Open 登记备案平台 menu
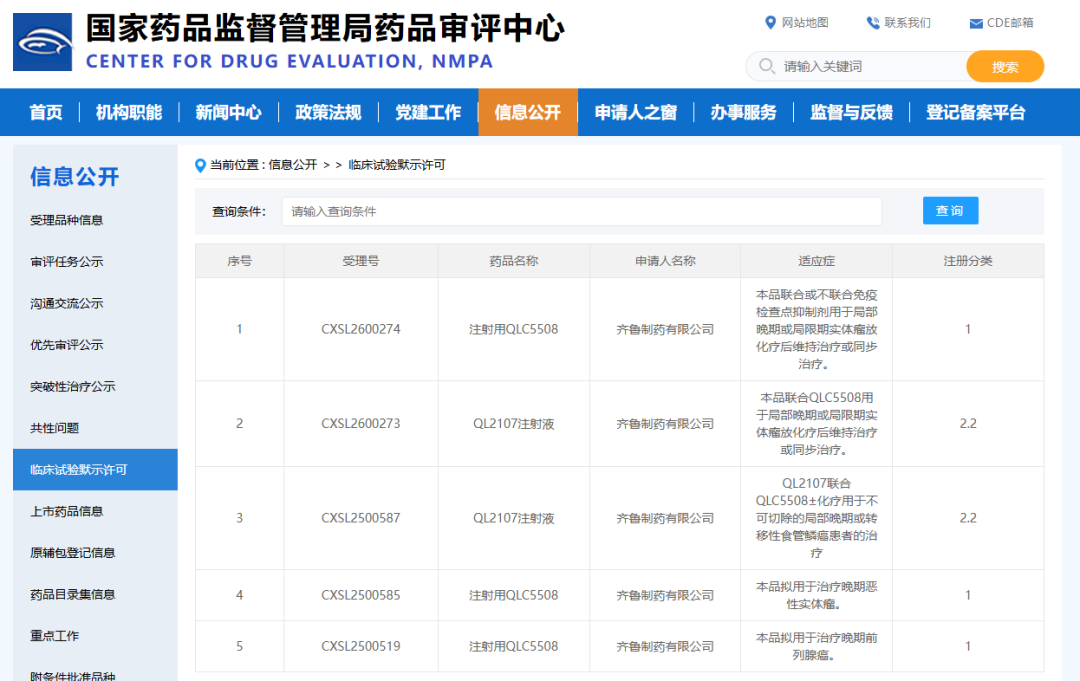This screenshot has width=1080, height=681. [x=975, y=112]
